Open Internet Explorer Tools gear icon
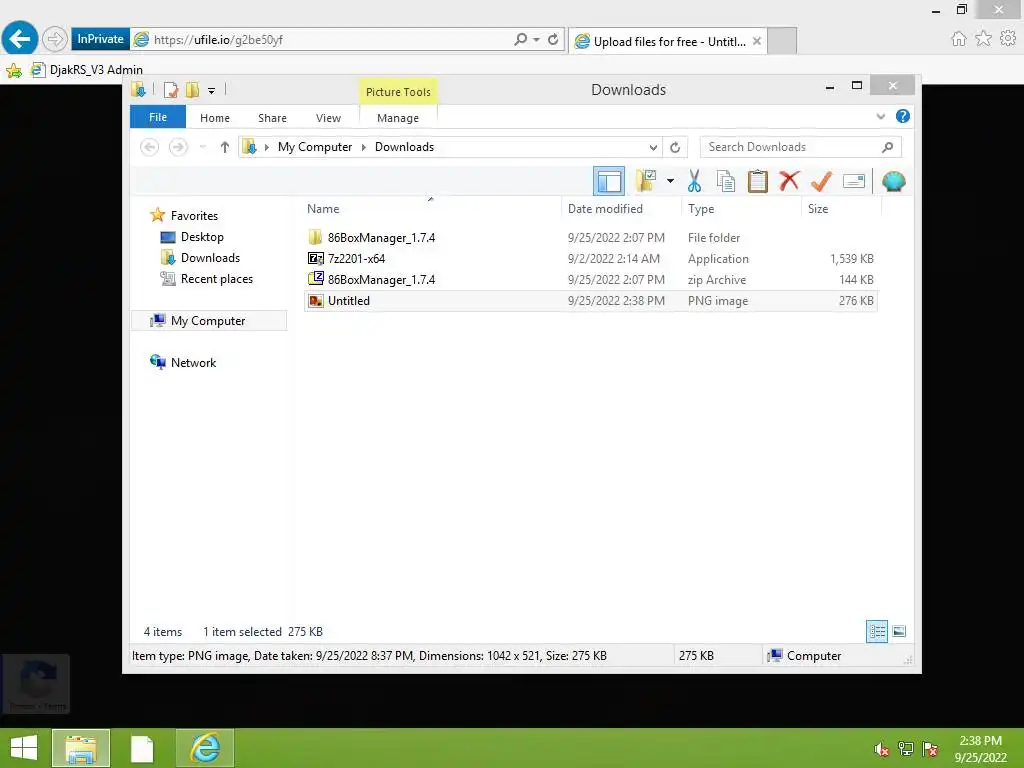Image resolution: width=1024 pixels, height=768 pixels. coord(1008,39)
